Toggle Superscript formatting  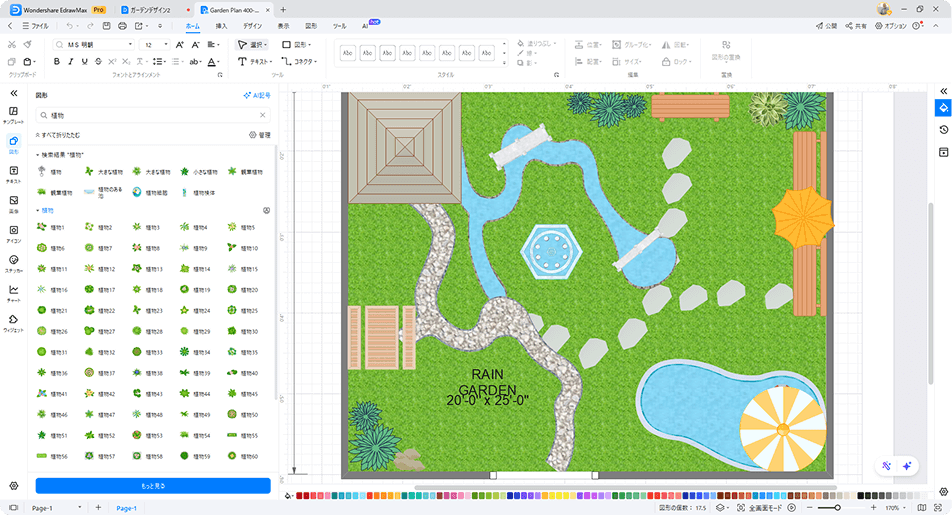pos(112,61)
